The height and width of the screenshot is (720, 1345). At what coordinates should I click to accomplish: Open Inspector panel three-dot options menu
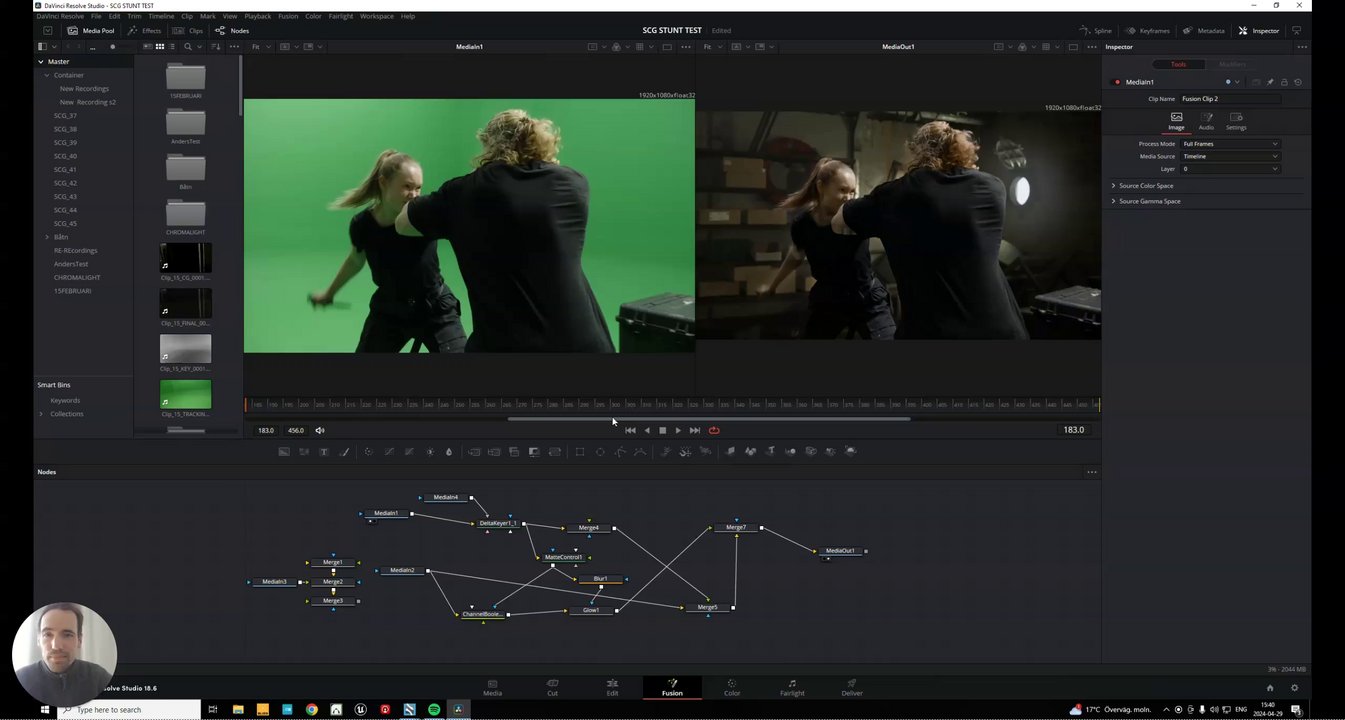click(1301, 47)
